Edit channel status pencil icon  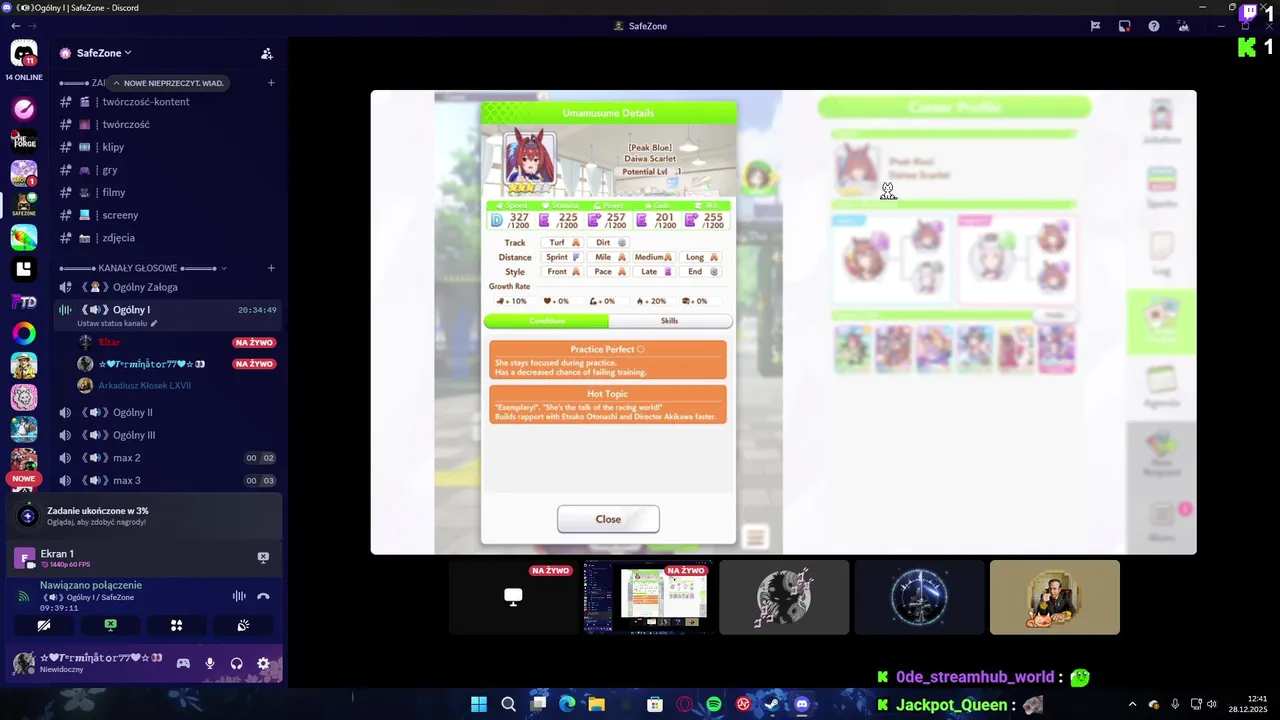154,324
